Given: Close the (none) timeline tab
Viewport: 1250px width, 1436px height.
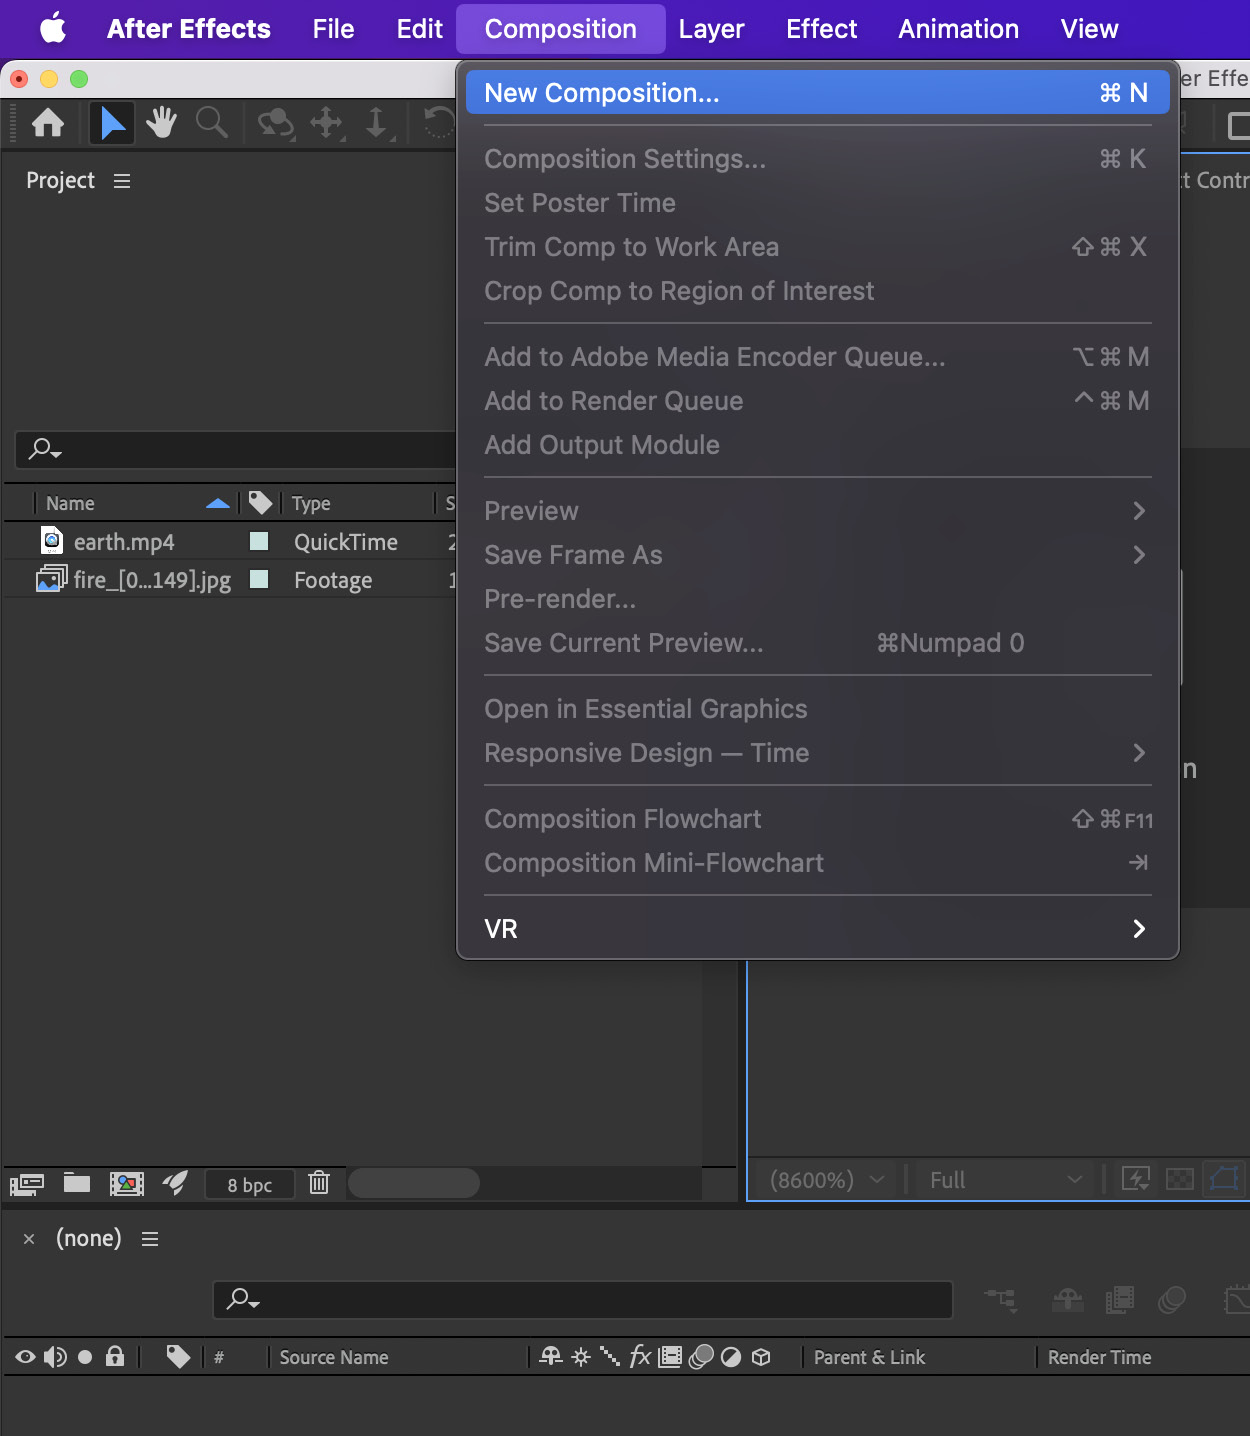Looking at the screenshot, I should click(29, 1239).
